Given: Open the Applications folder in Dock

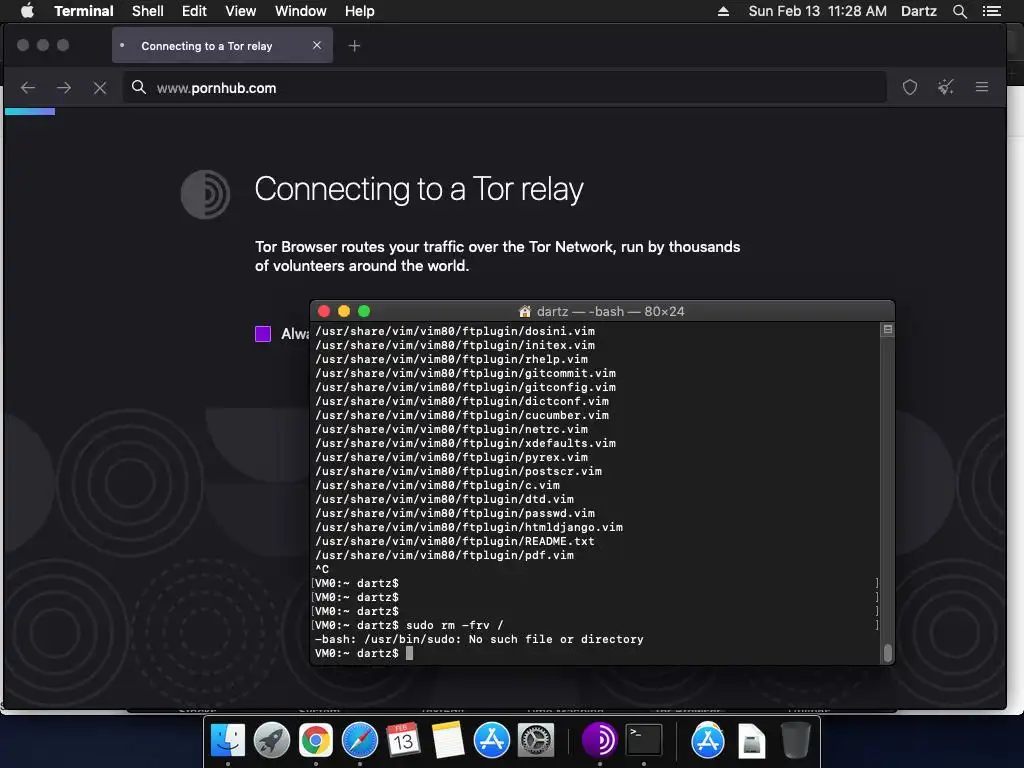Looking at the screenshot, I should [x=708, y=740].
